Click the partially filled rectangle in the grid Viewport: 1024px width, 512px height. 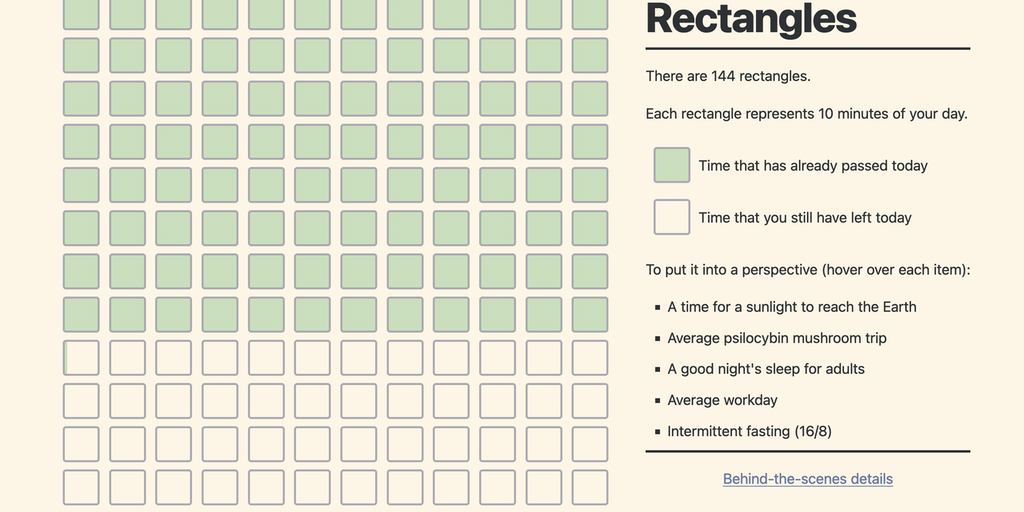[81, 357]
